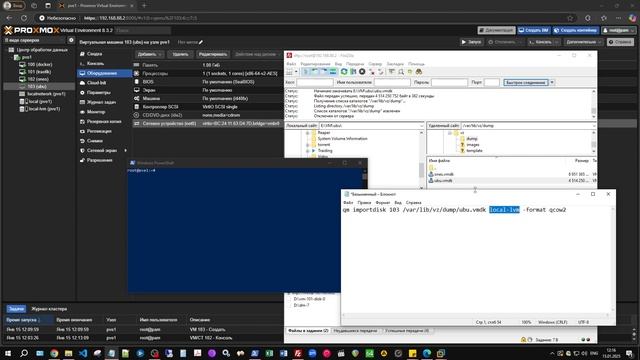Click the Порт input field

click(x=491, y=82)
